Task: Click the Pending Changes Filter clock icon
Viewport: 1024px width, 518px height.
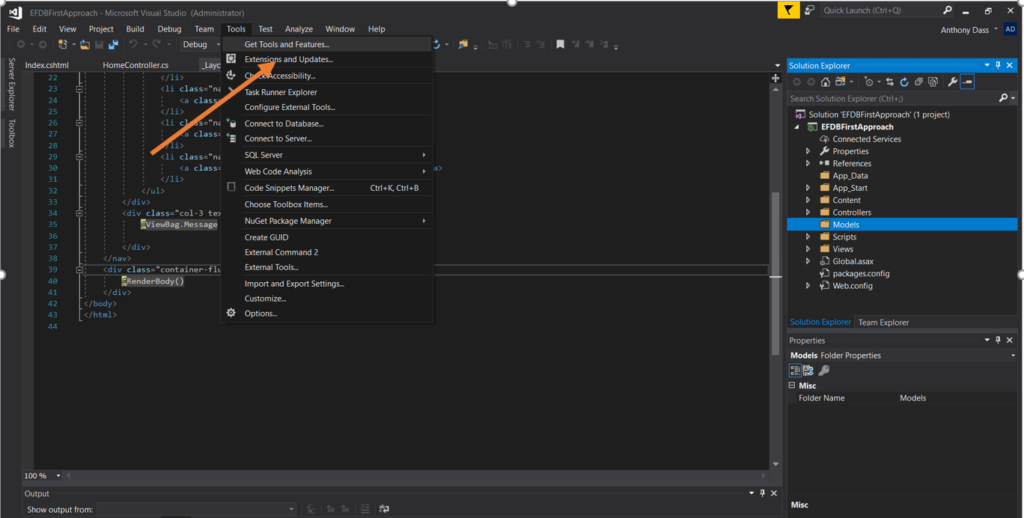Action: (x=869, y=82)
